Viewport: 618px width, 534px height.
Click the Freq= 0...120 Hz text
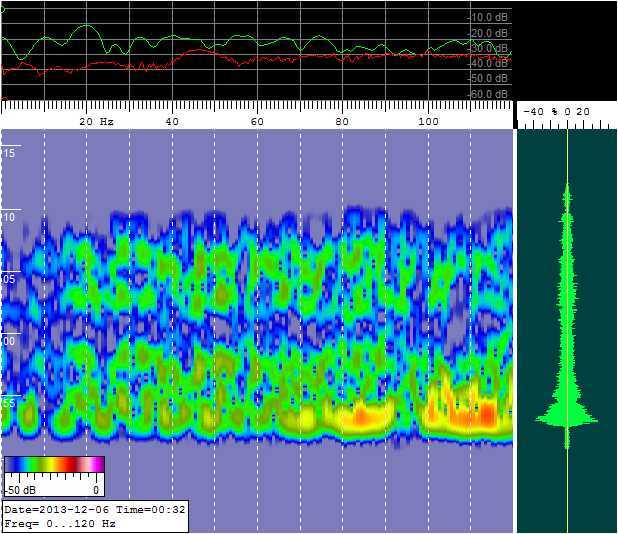coord(60,523)
